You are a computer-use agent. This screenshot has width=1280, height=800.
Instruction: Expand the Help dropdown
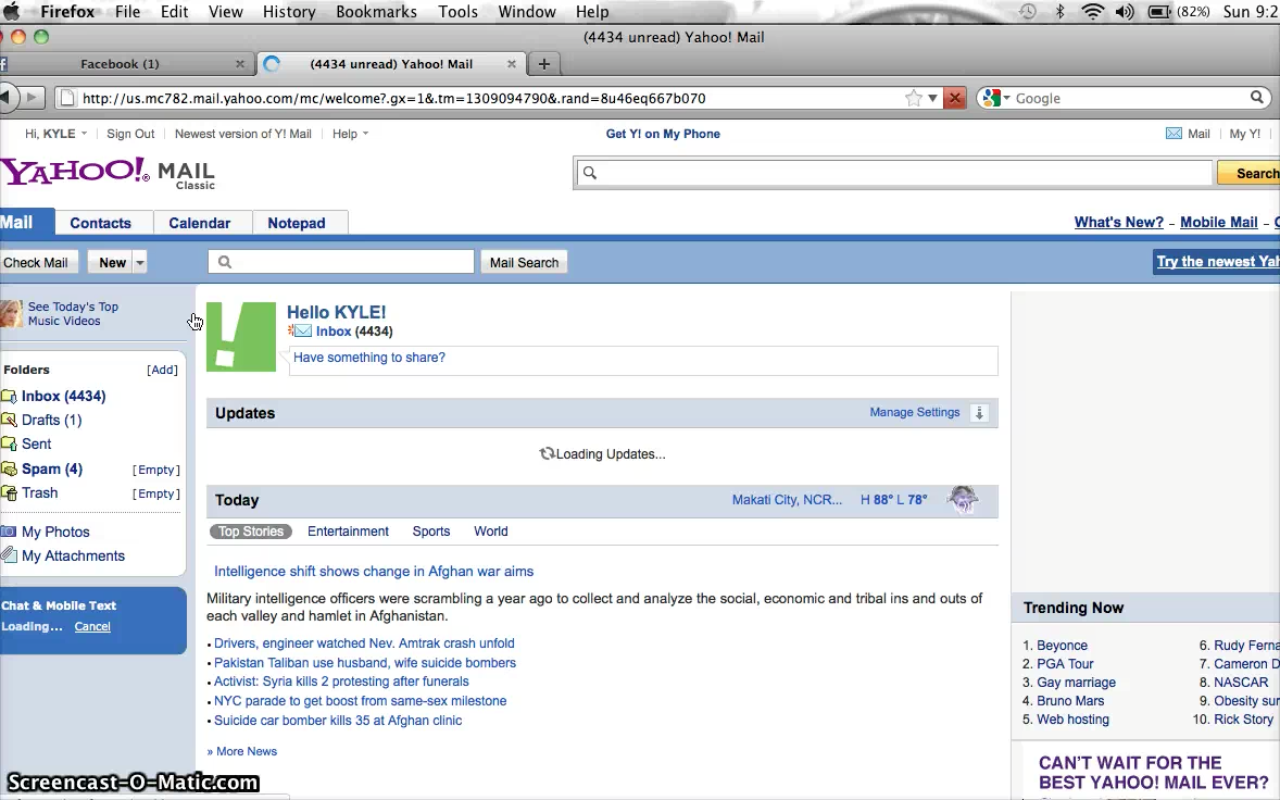click(350, 134)
